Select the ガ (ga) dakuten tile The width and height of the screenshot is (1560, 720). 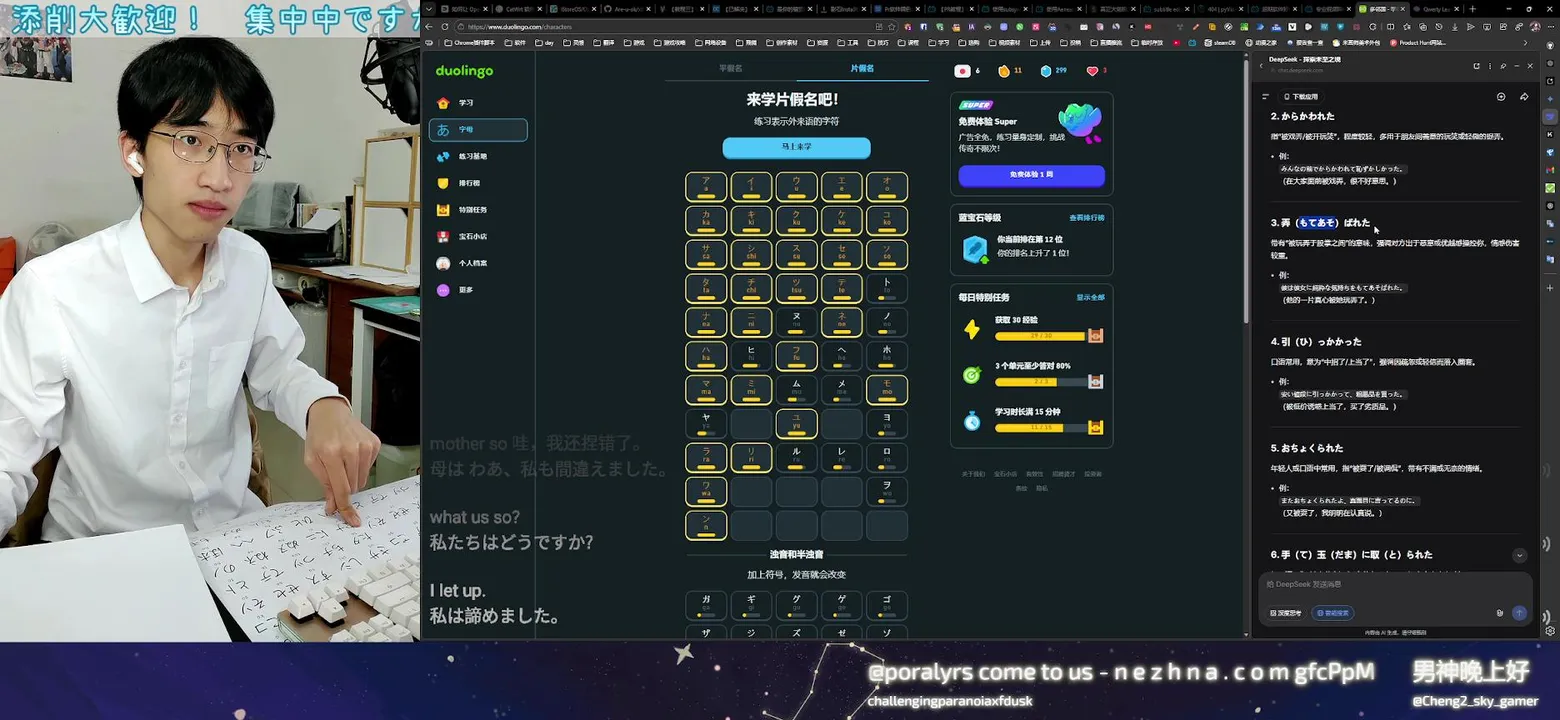click(x=706, y=606)
